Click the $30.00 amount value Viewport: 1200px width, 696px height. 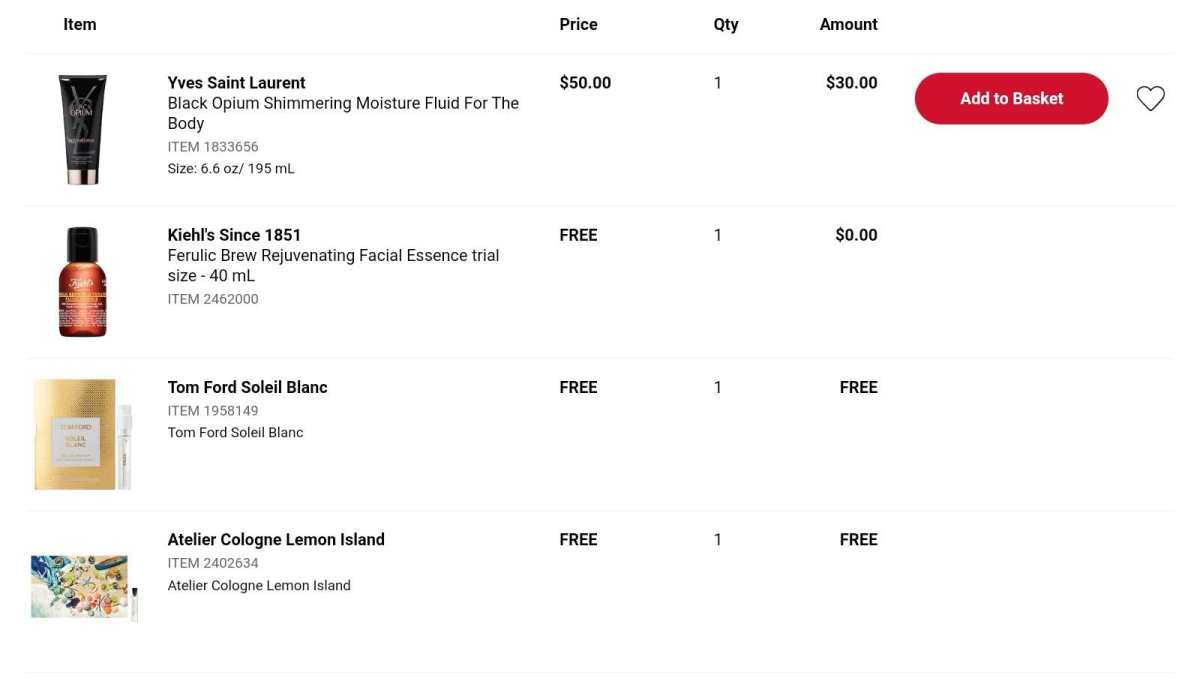[851, 83]
